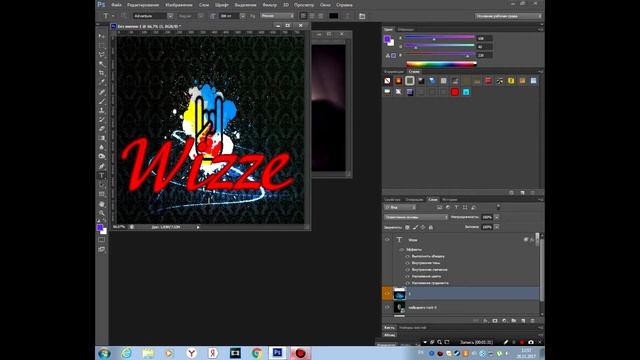Open the anti-aliasing method dropdown
This screenshot has width=640, height=360.
(x=278, y=16)
